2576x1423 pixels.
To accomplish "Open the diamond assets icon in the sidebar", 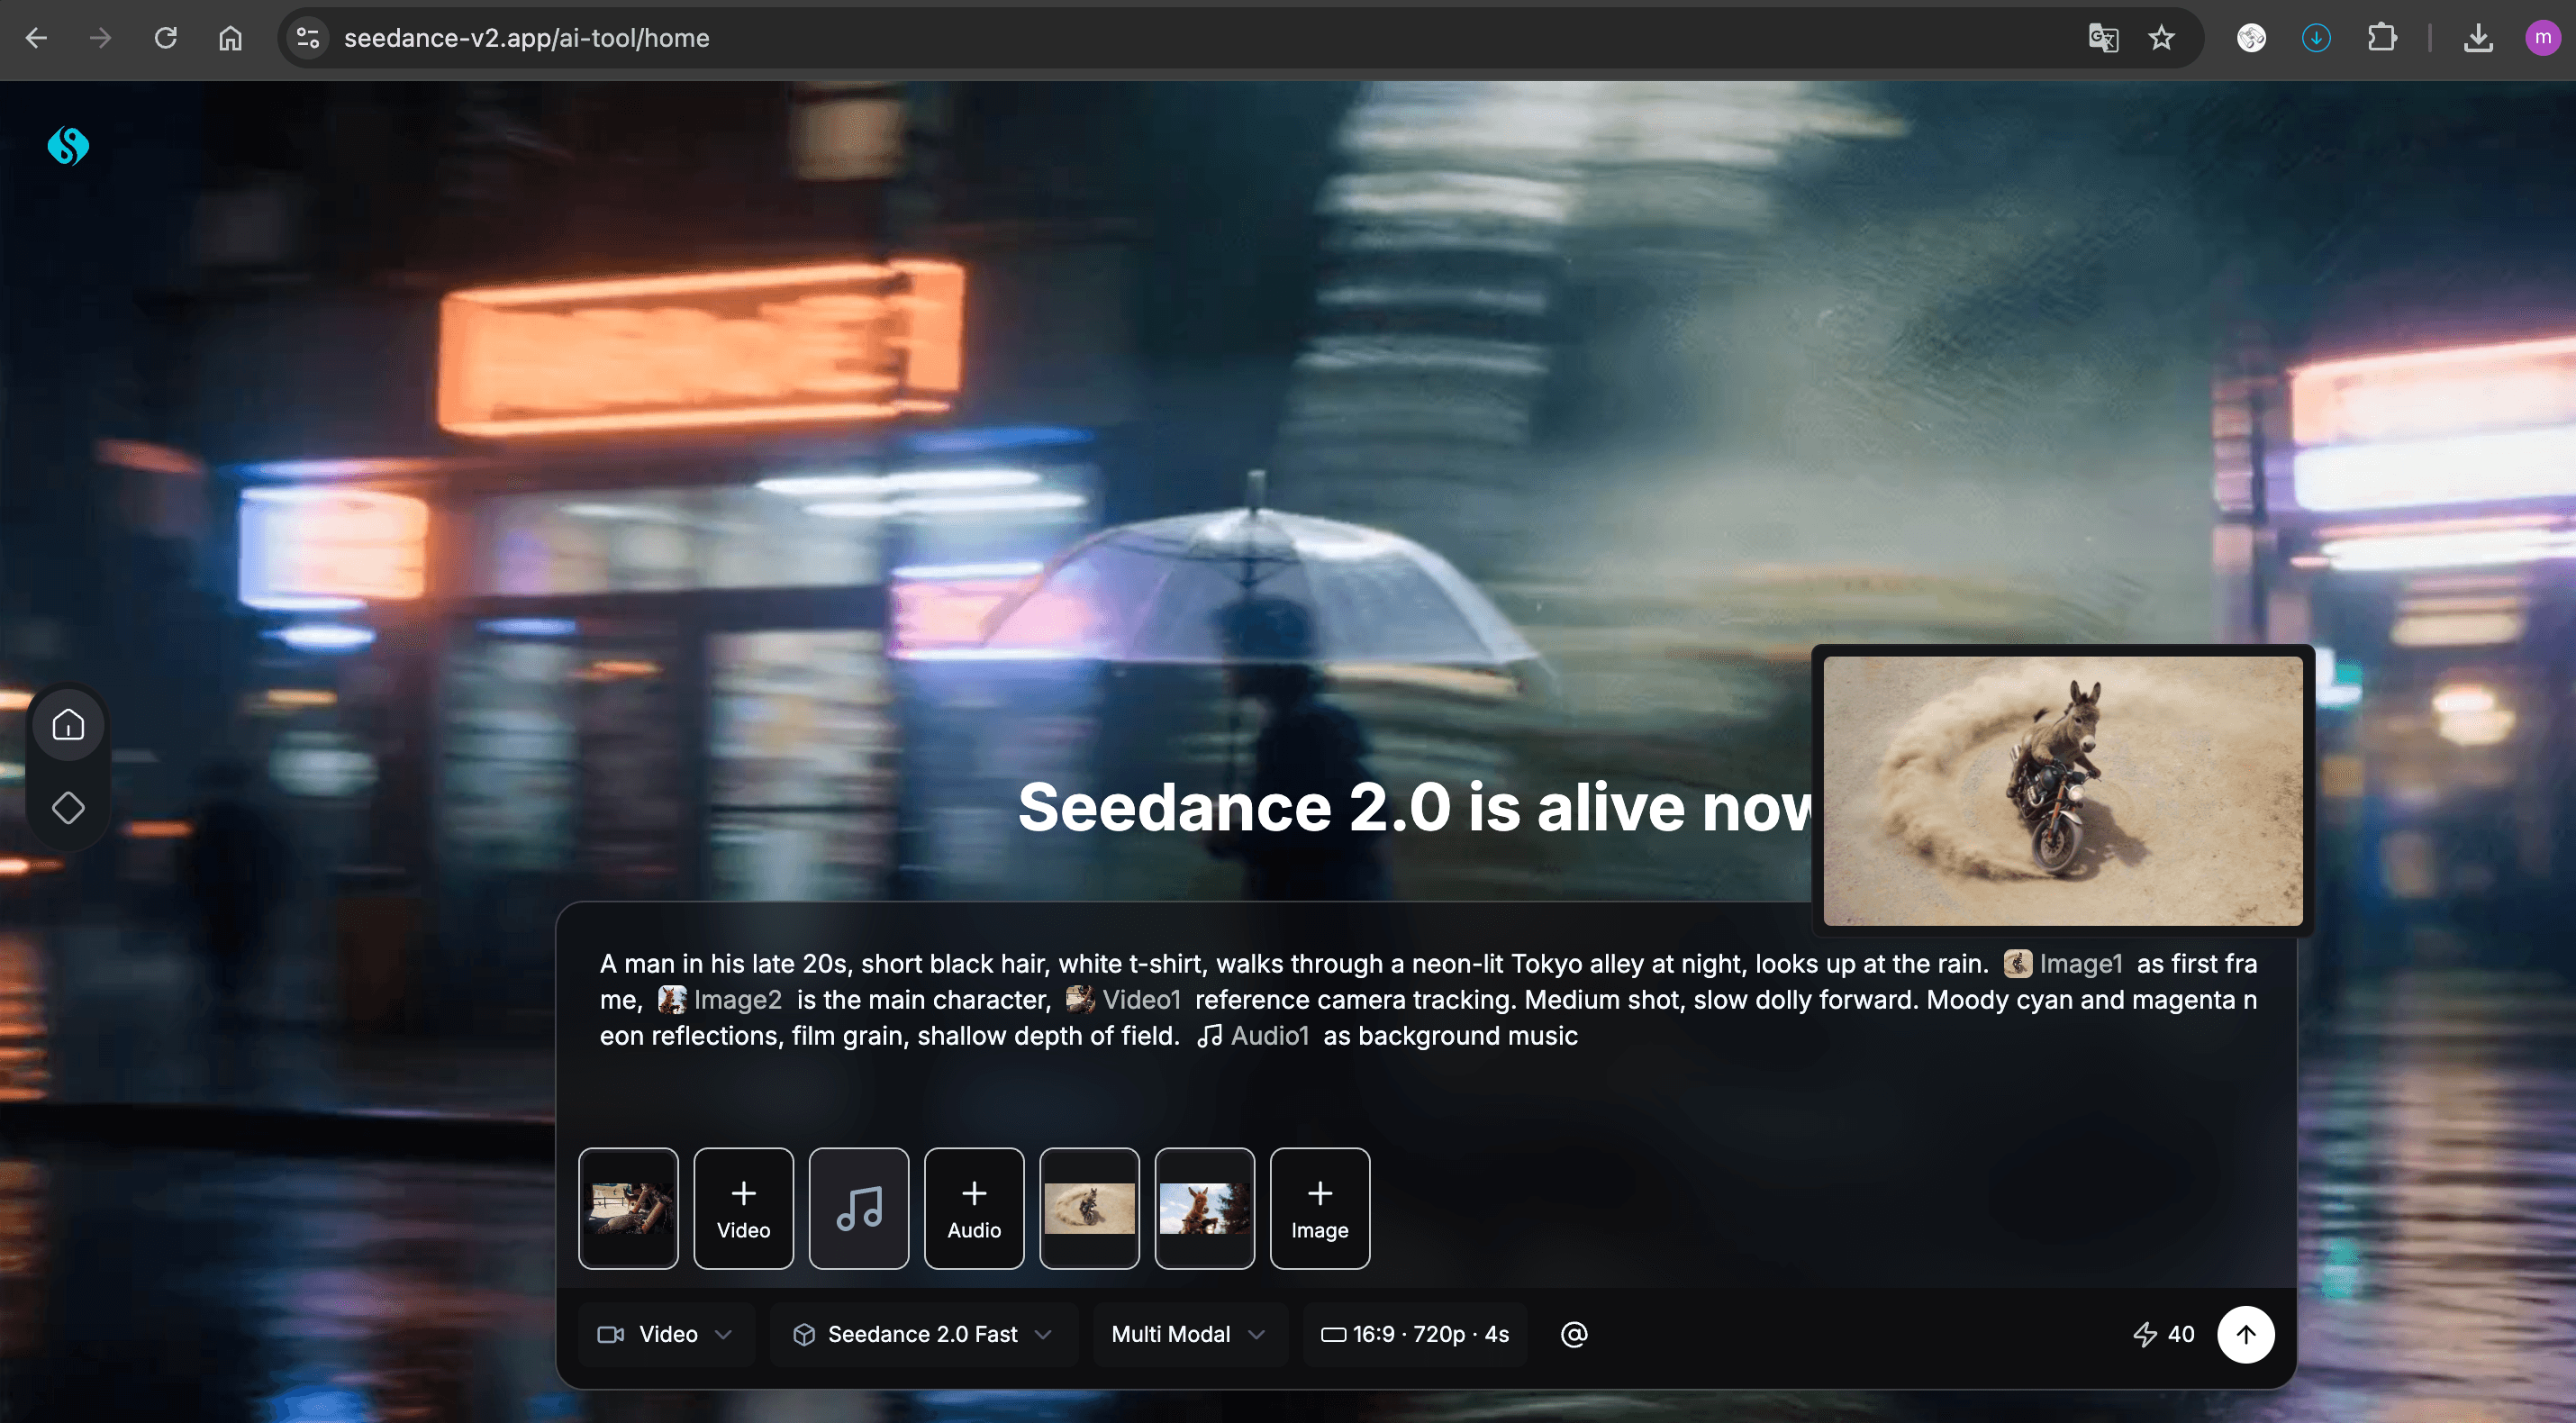I will coord(67,807).
